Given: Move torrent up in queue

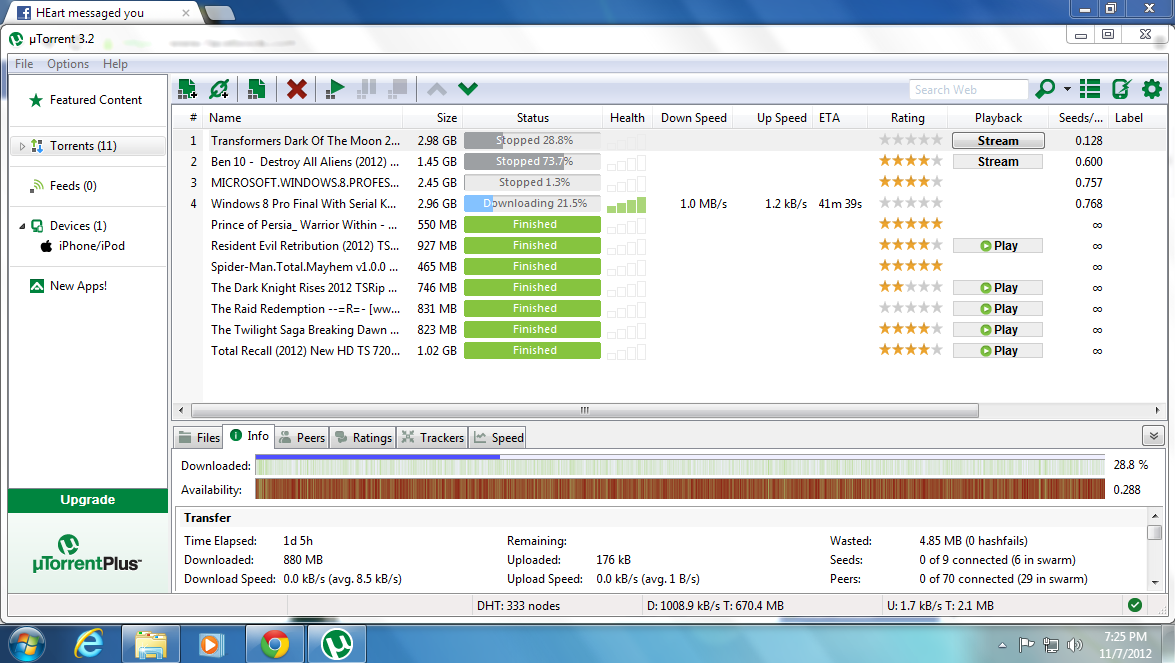Looking at the screenshot, I should tap(437, 90).
